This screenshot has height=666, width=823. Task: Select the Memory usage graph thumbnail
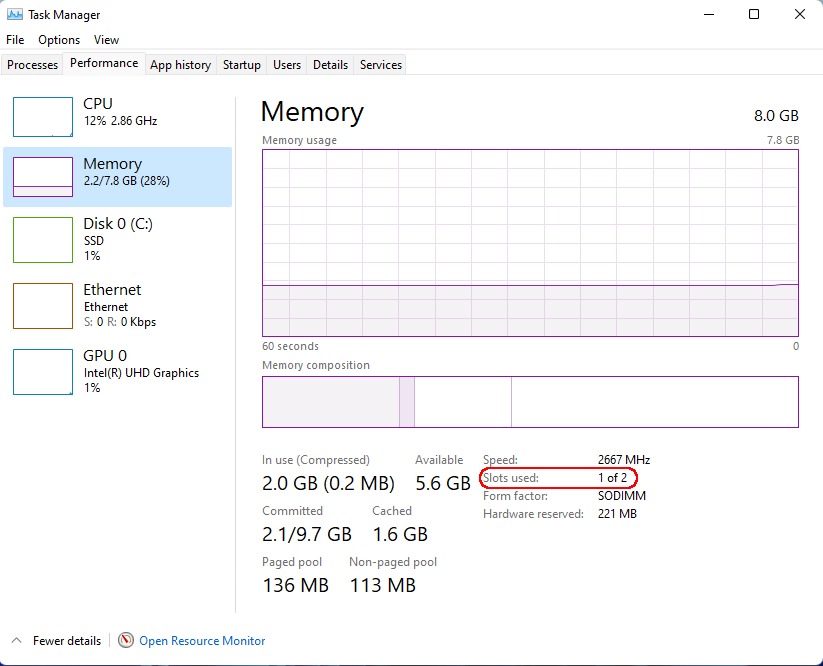(x=43, y=177)
